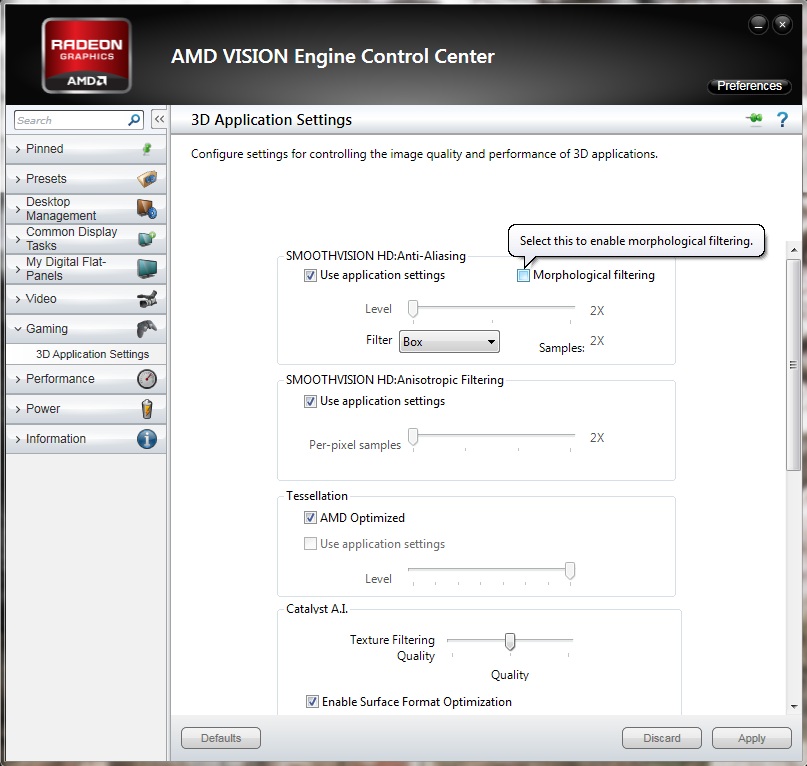Click the Texture Filtering Quality slider handle
807x766 pixels.
point(510,641)
